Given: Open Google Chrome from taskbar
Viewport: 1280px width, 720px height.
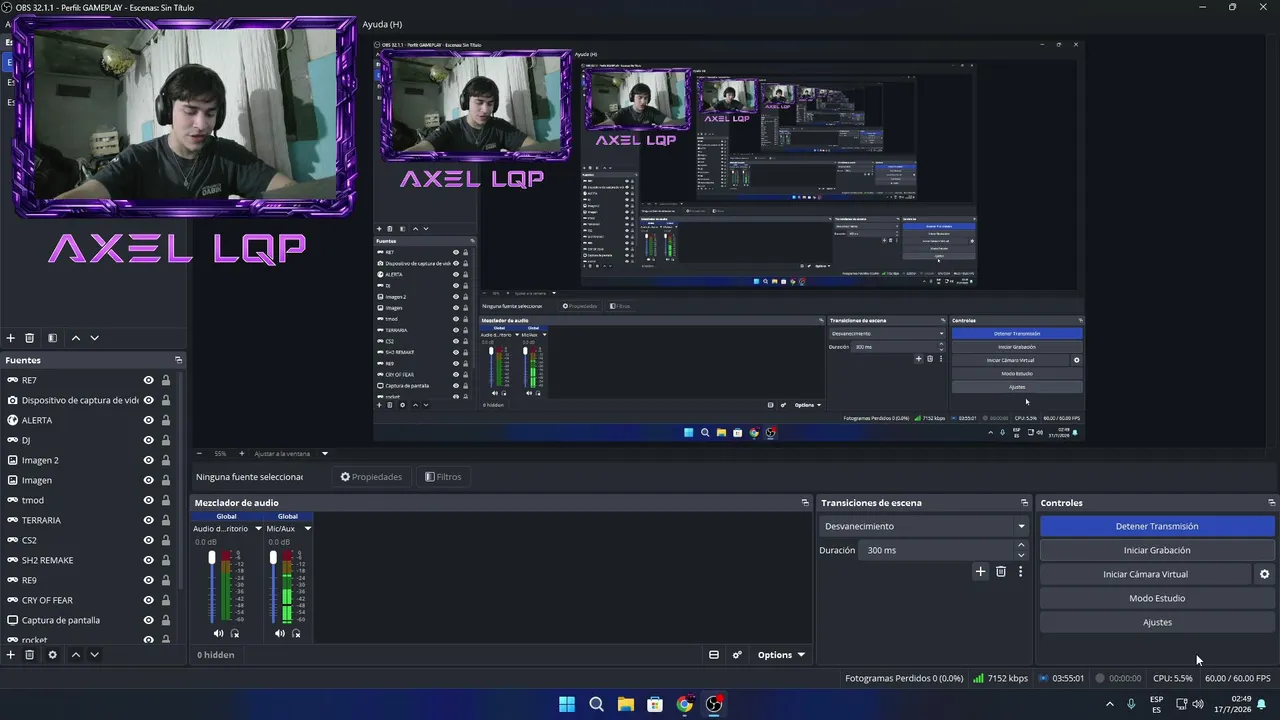Looking at the screenshot, I should tap(684, 704).
